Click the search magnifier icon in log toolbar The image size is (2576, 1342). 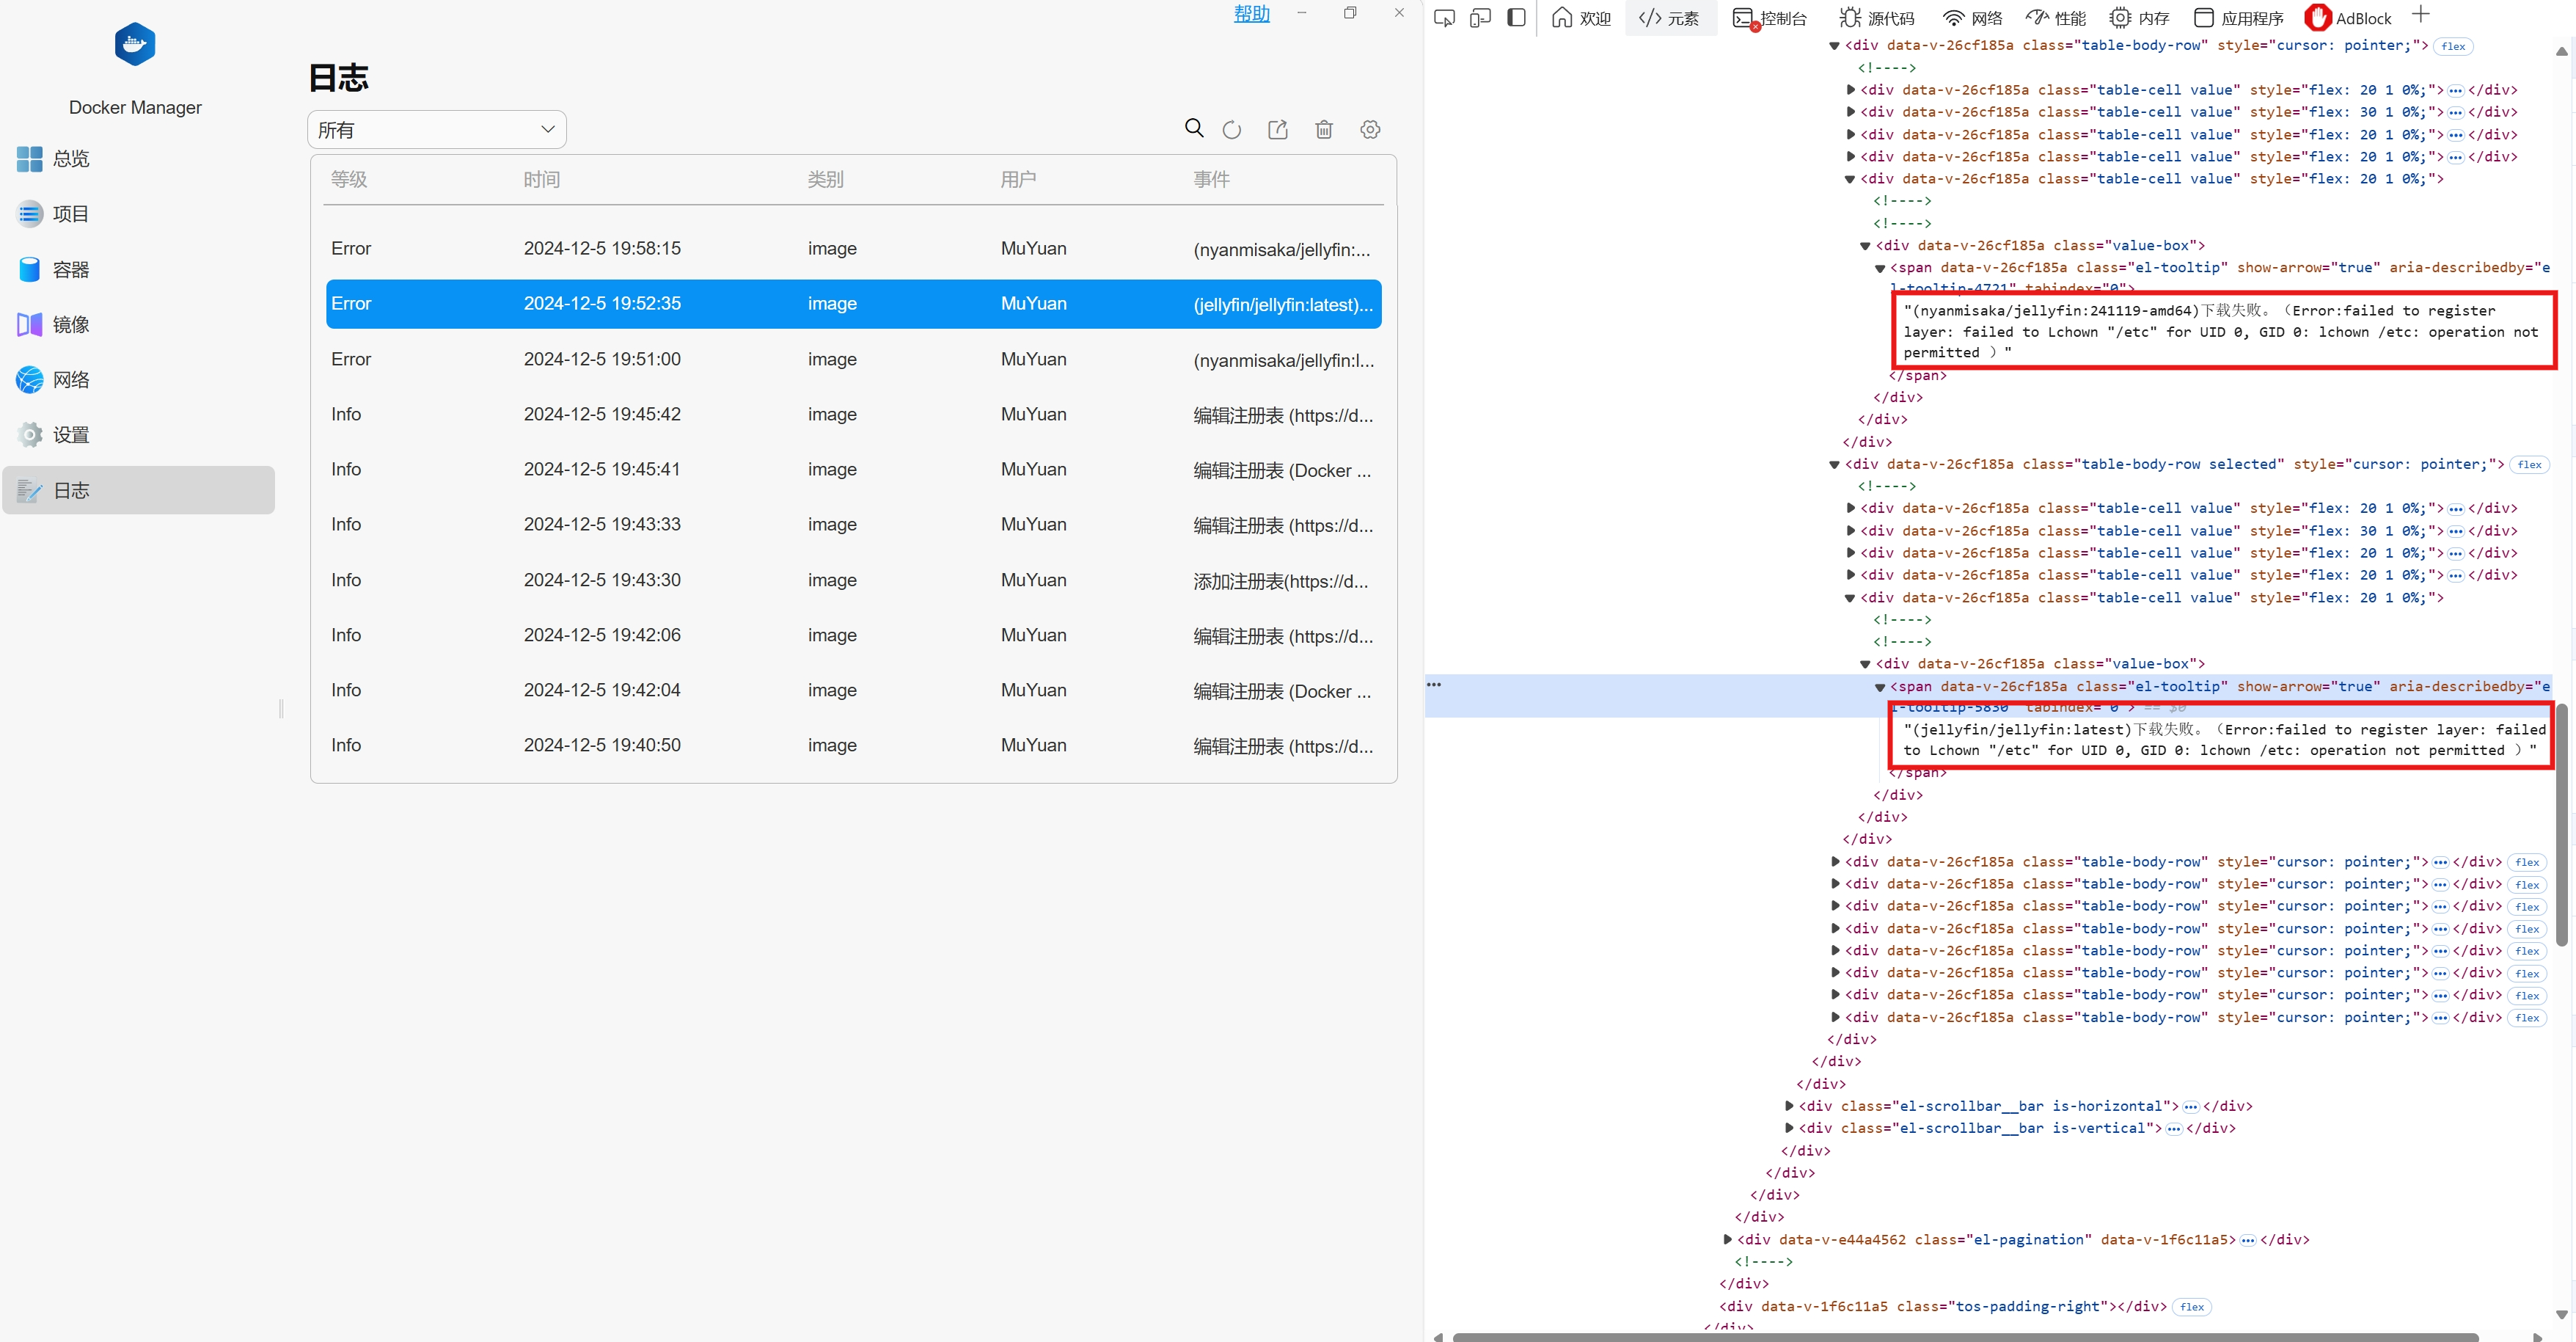pos(1194,129)
